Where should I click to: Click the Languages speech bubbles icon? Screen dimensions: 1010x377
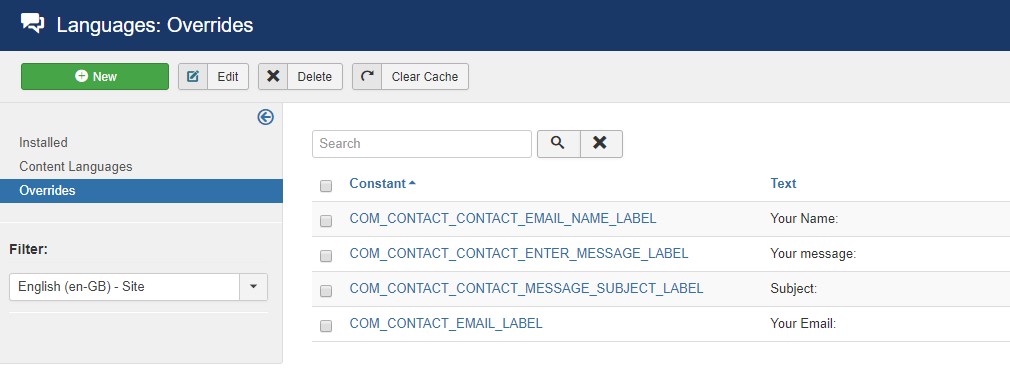(33, 23)
